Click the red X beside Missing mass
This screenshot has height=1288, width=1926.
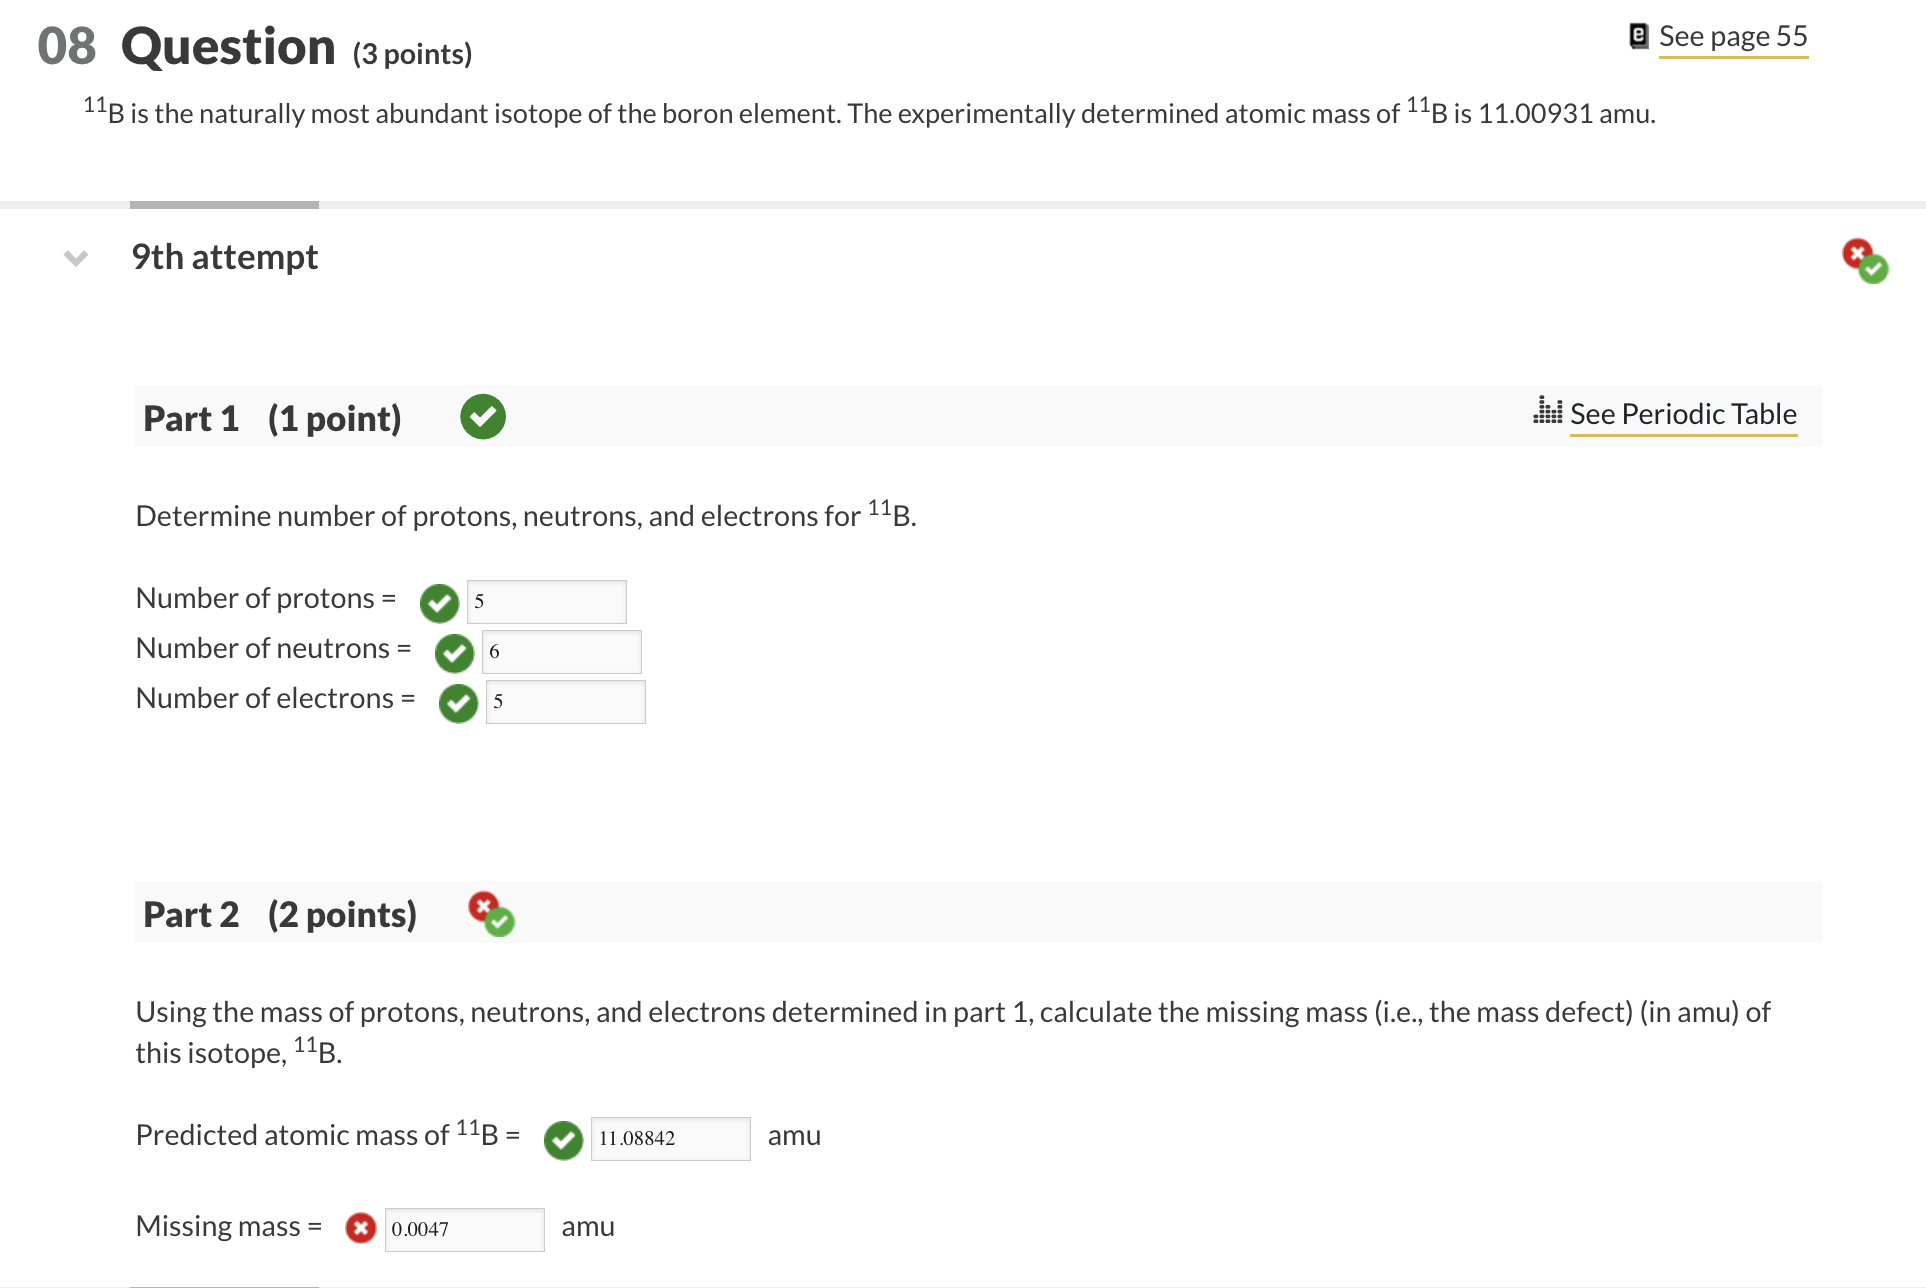point(360,1227)
